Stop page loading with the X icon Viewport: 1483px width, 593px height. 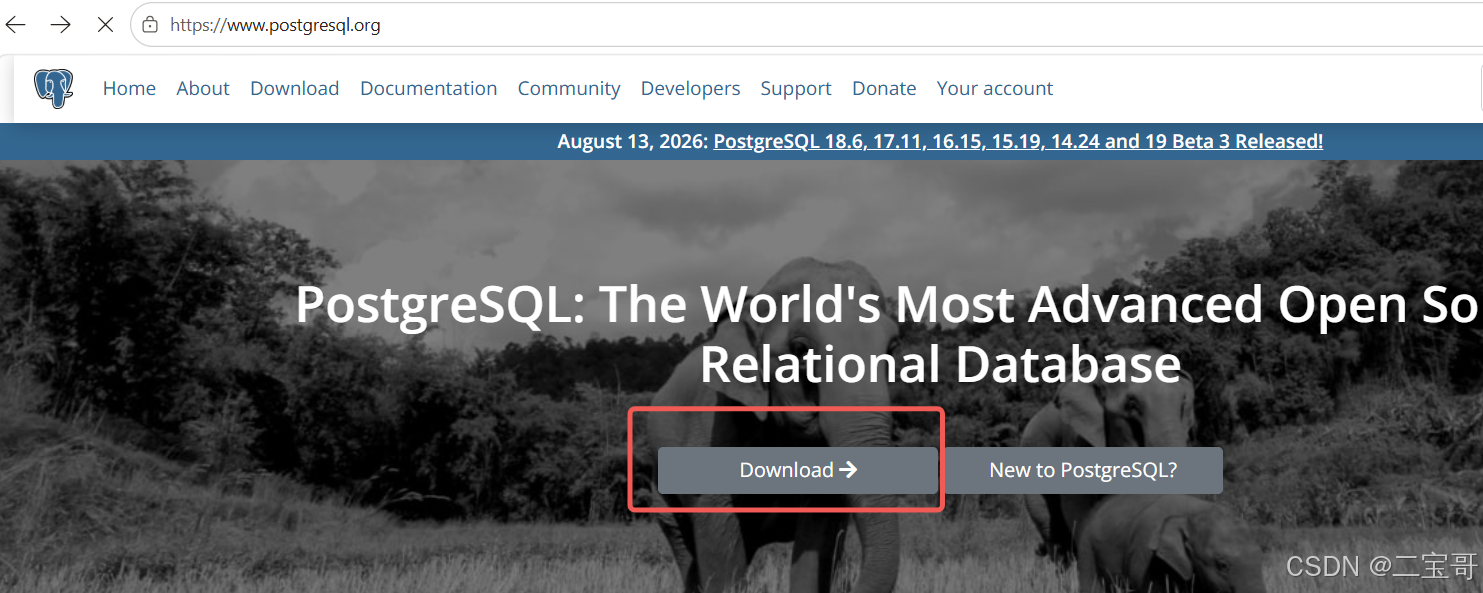[x=105, y=25]
